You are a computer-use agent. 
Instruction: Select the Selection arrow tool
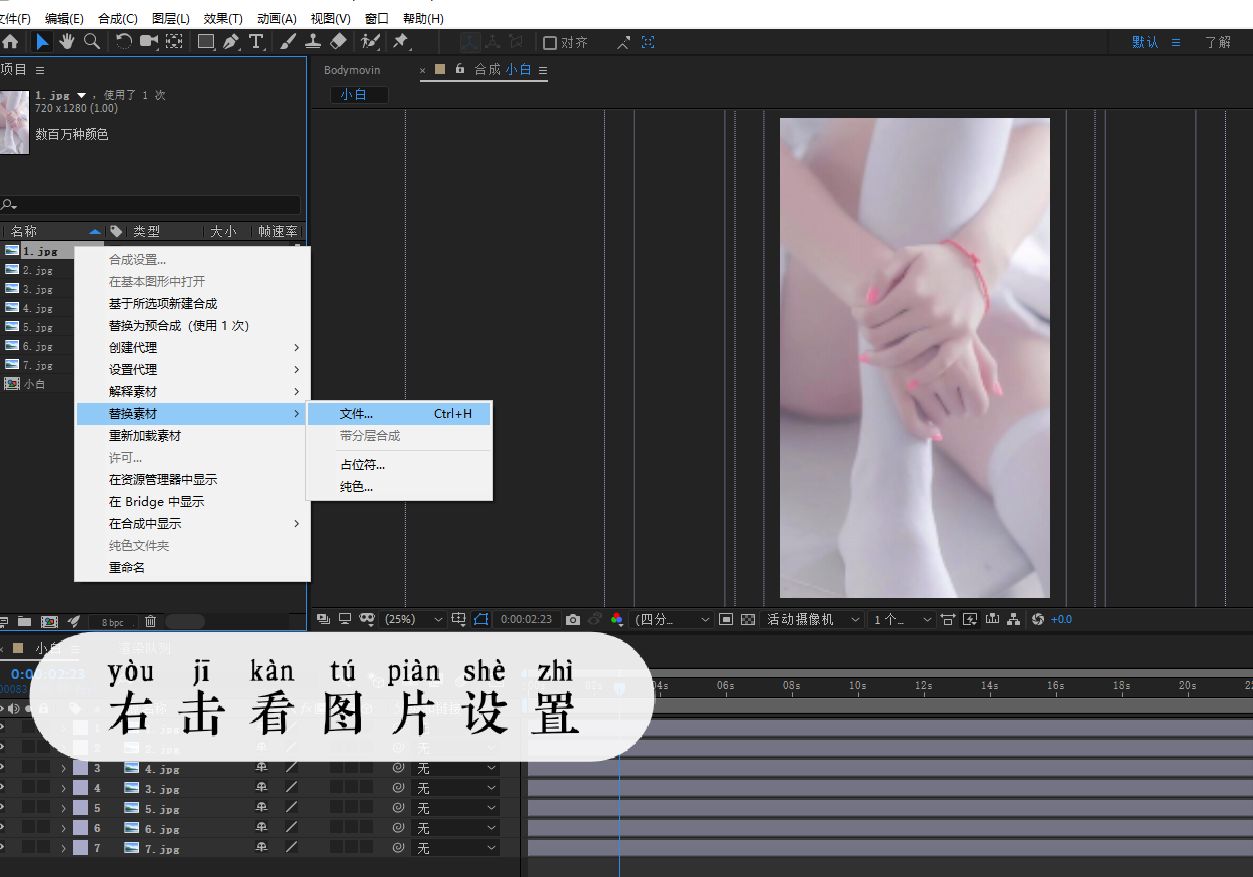tap(42, 42)
